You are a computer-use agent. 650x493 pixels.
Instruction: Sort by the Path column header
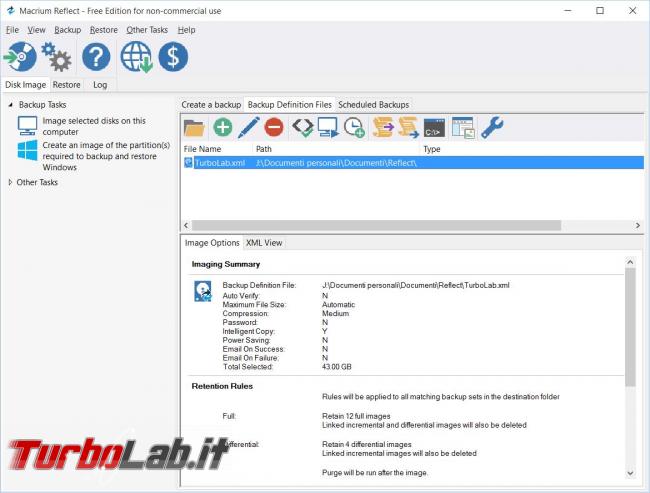pos(336,149)
